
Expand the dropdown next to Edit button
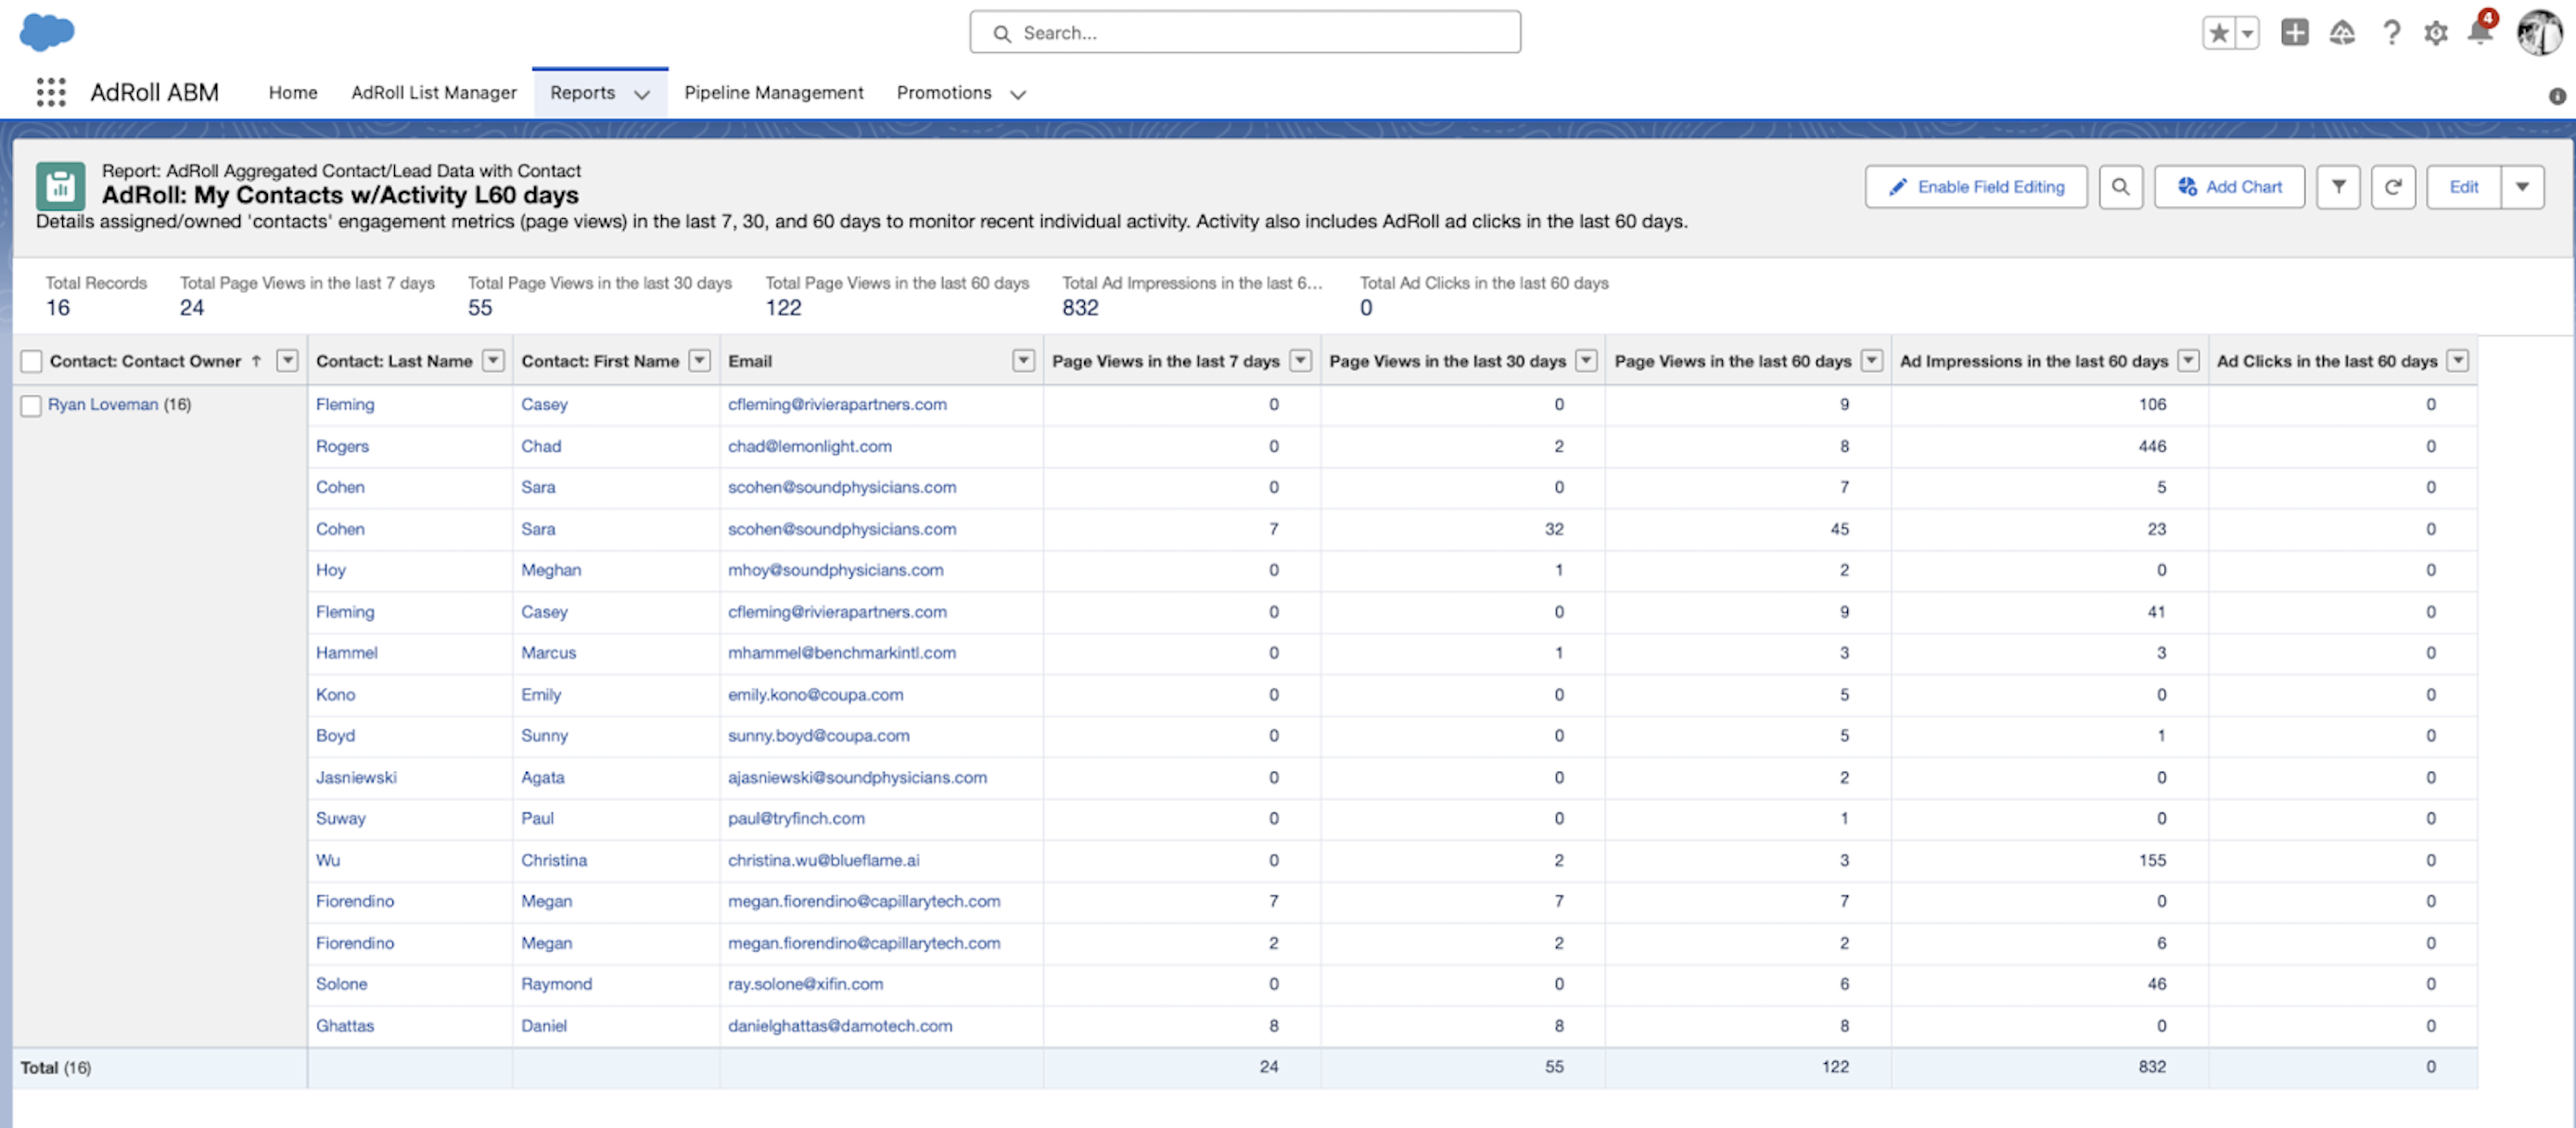tap(2522, 187)
